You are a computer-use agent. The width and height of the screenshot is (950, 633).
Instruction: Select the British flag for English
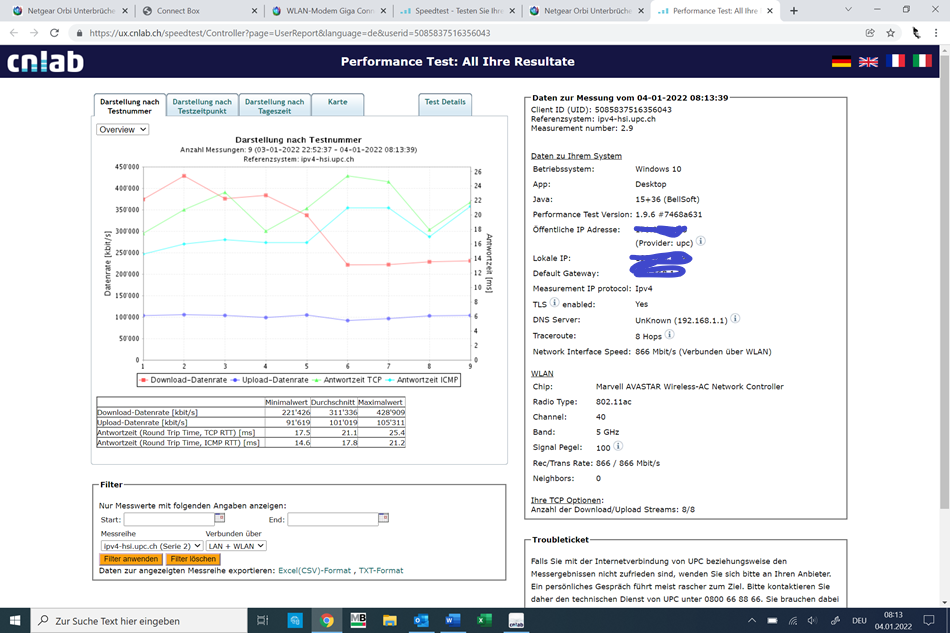pyautogui.click(x=868, y=62)
